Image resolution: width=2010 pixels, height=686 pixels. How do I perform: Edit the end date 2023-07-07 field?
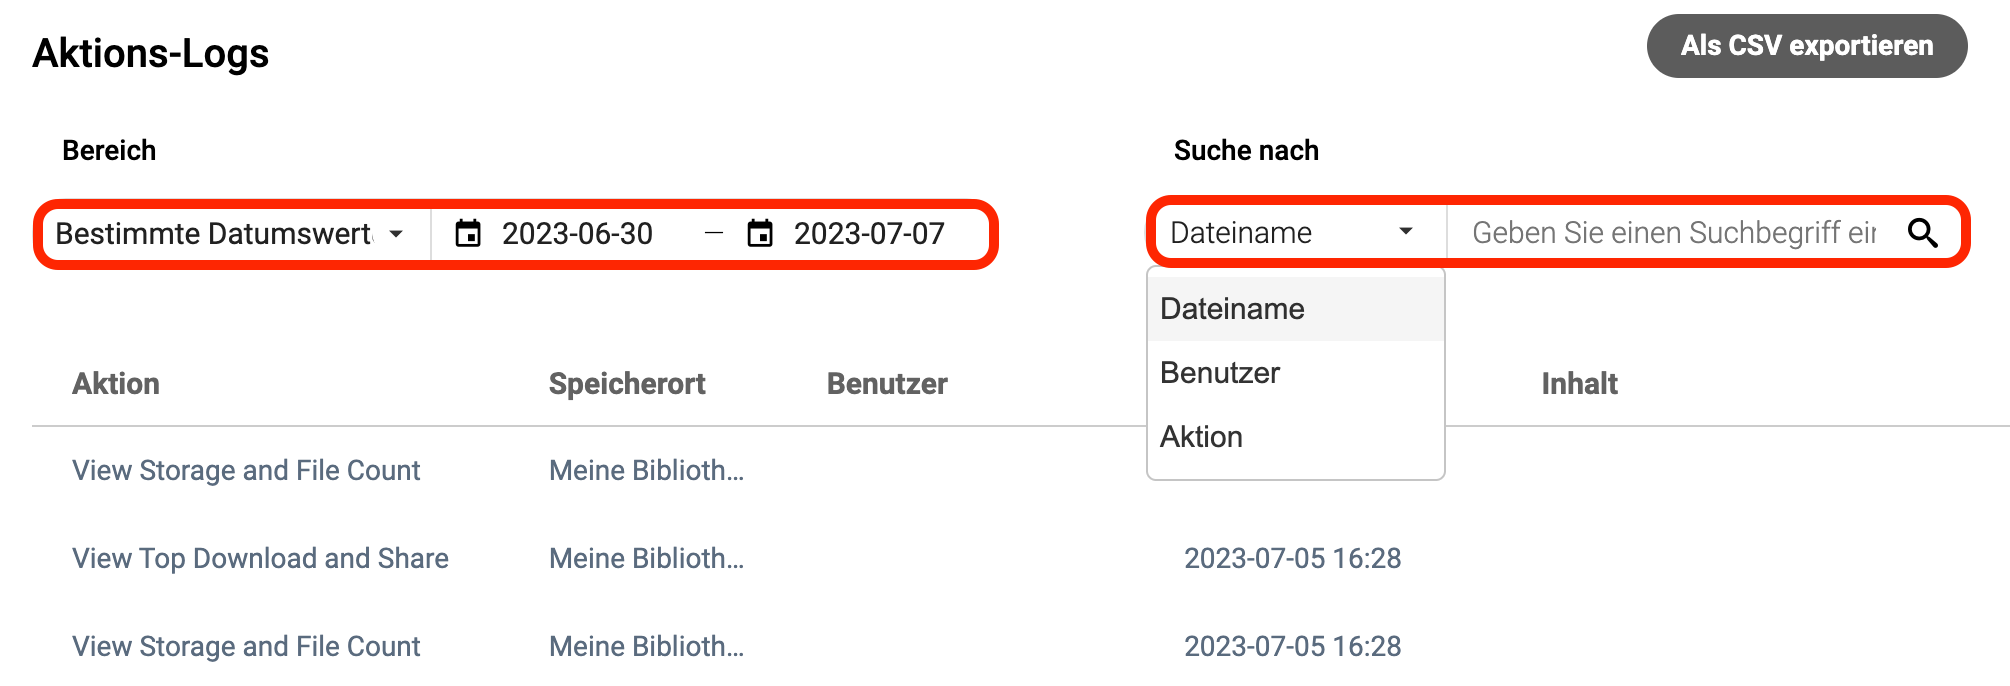(869, 234)
